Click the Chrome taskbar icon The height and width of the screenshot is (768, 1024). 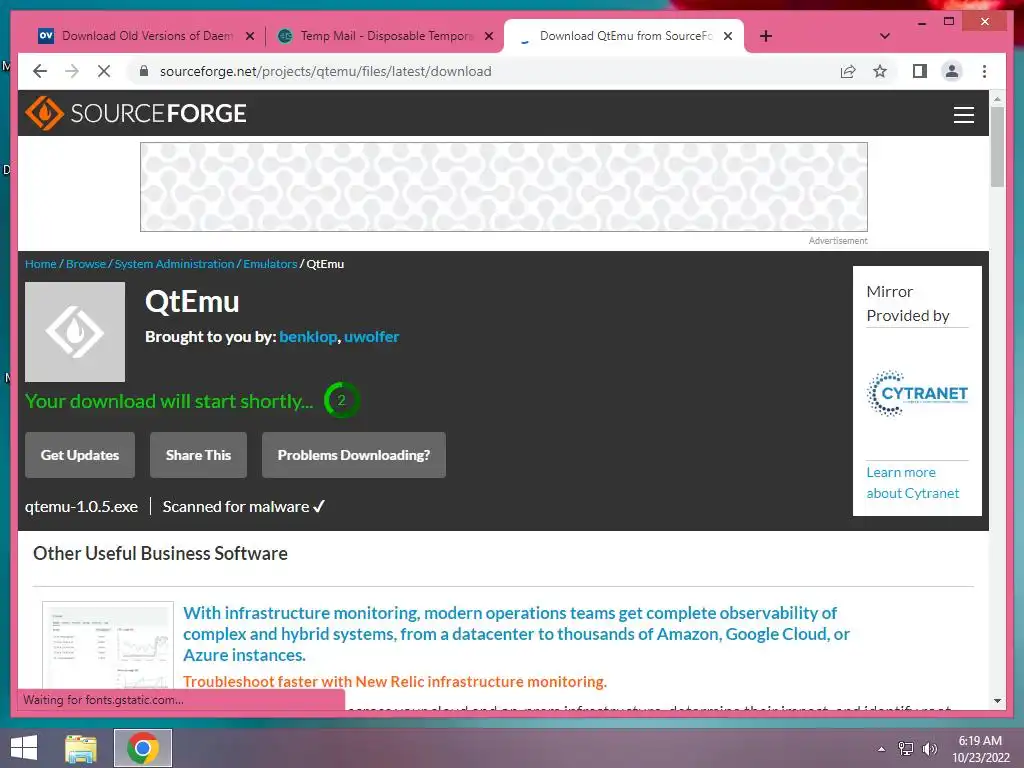click(x=142, y=748)
